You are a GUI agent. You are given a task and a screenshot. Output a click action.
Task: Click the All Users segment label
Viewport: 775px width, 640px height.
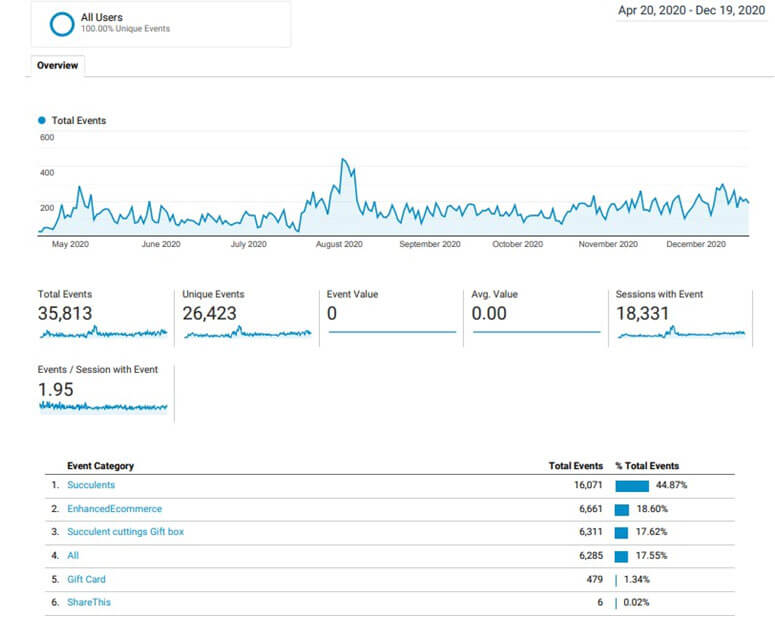pyautogui.click(x=102, y=17)
